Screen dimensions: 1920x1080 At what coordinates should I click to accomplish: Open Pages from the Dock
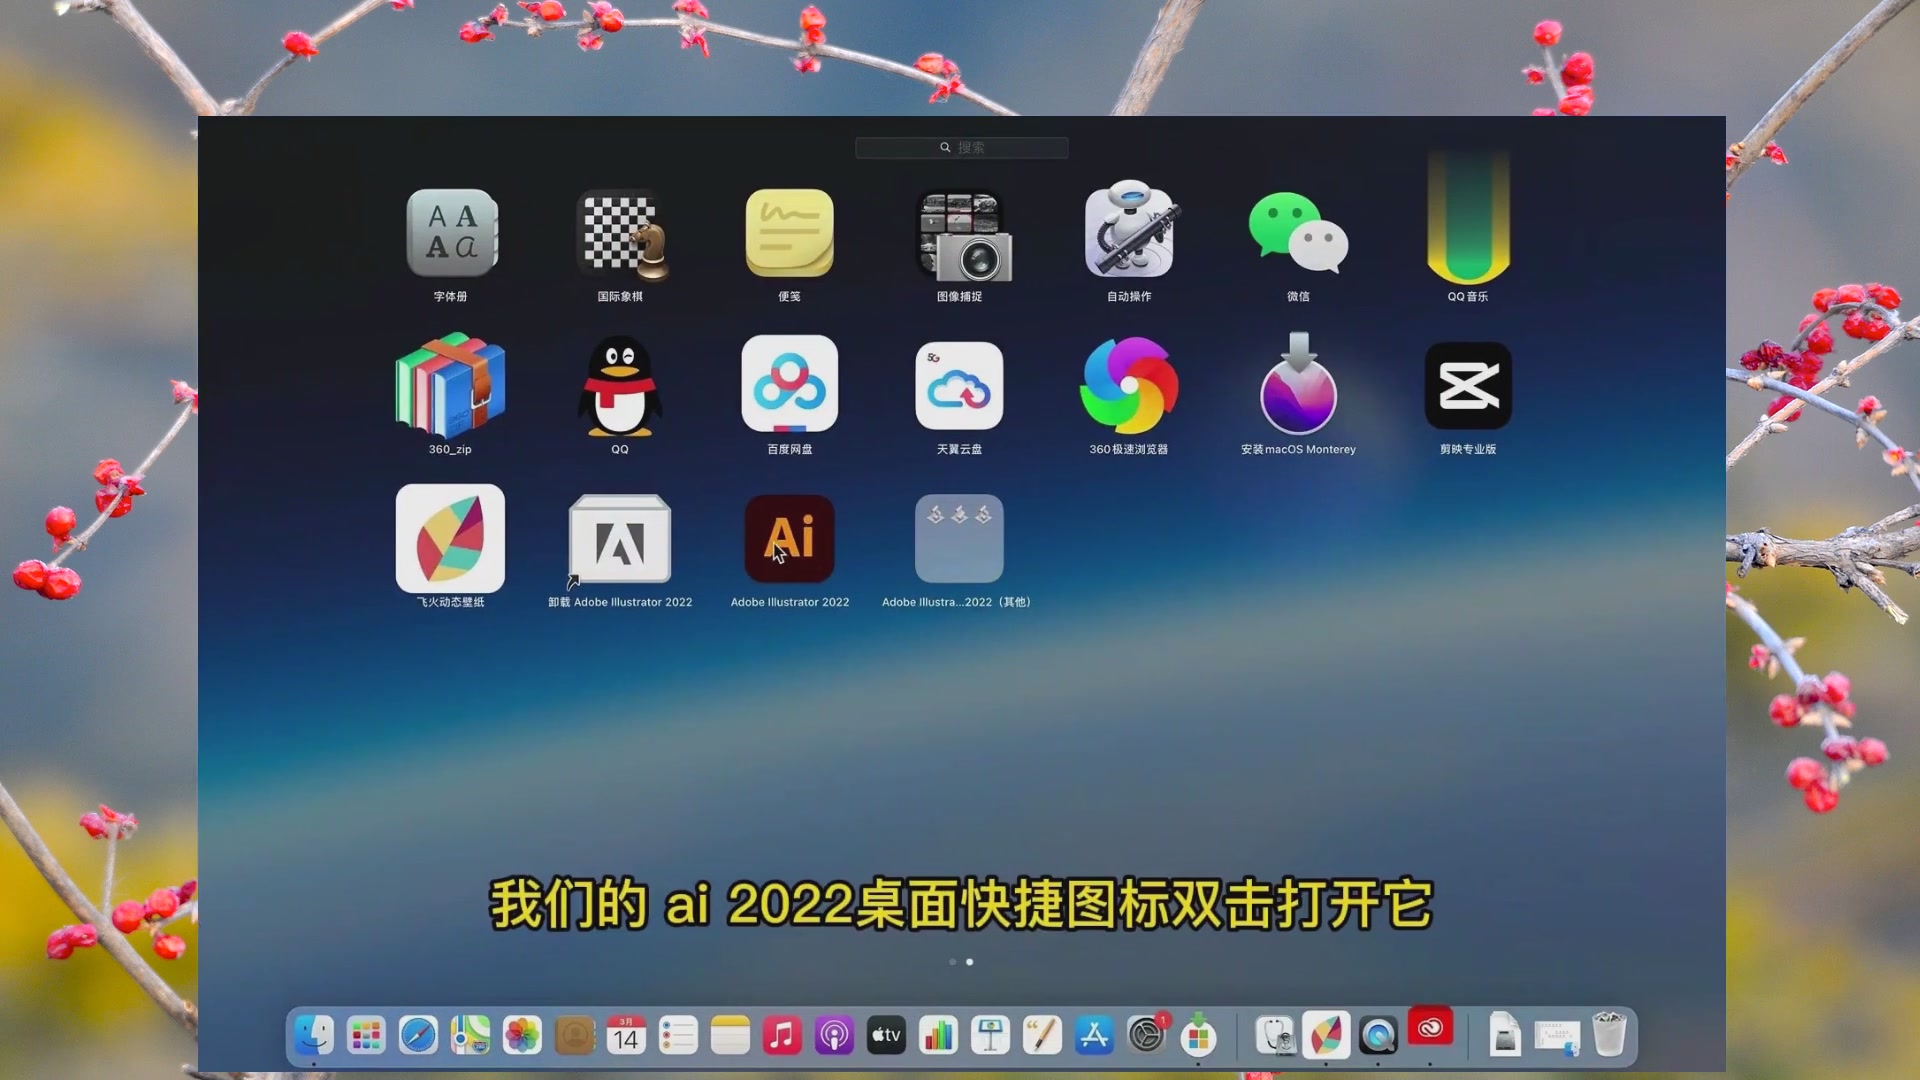point(1042,1036)
